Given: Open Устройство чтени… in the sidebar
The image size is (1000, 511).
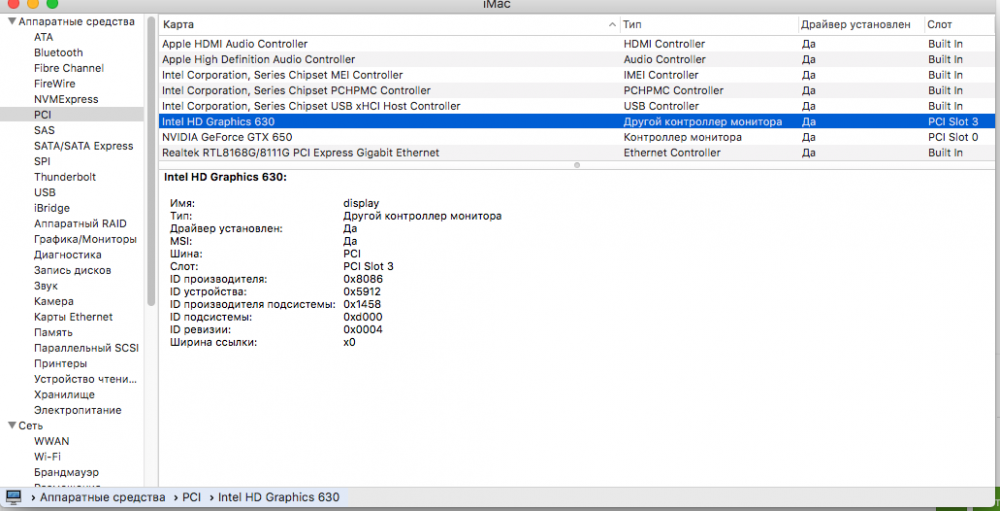Looking at the screenshot, I should pos(85,379).
